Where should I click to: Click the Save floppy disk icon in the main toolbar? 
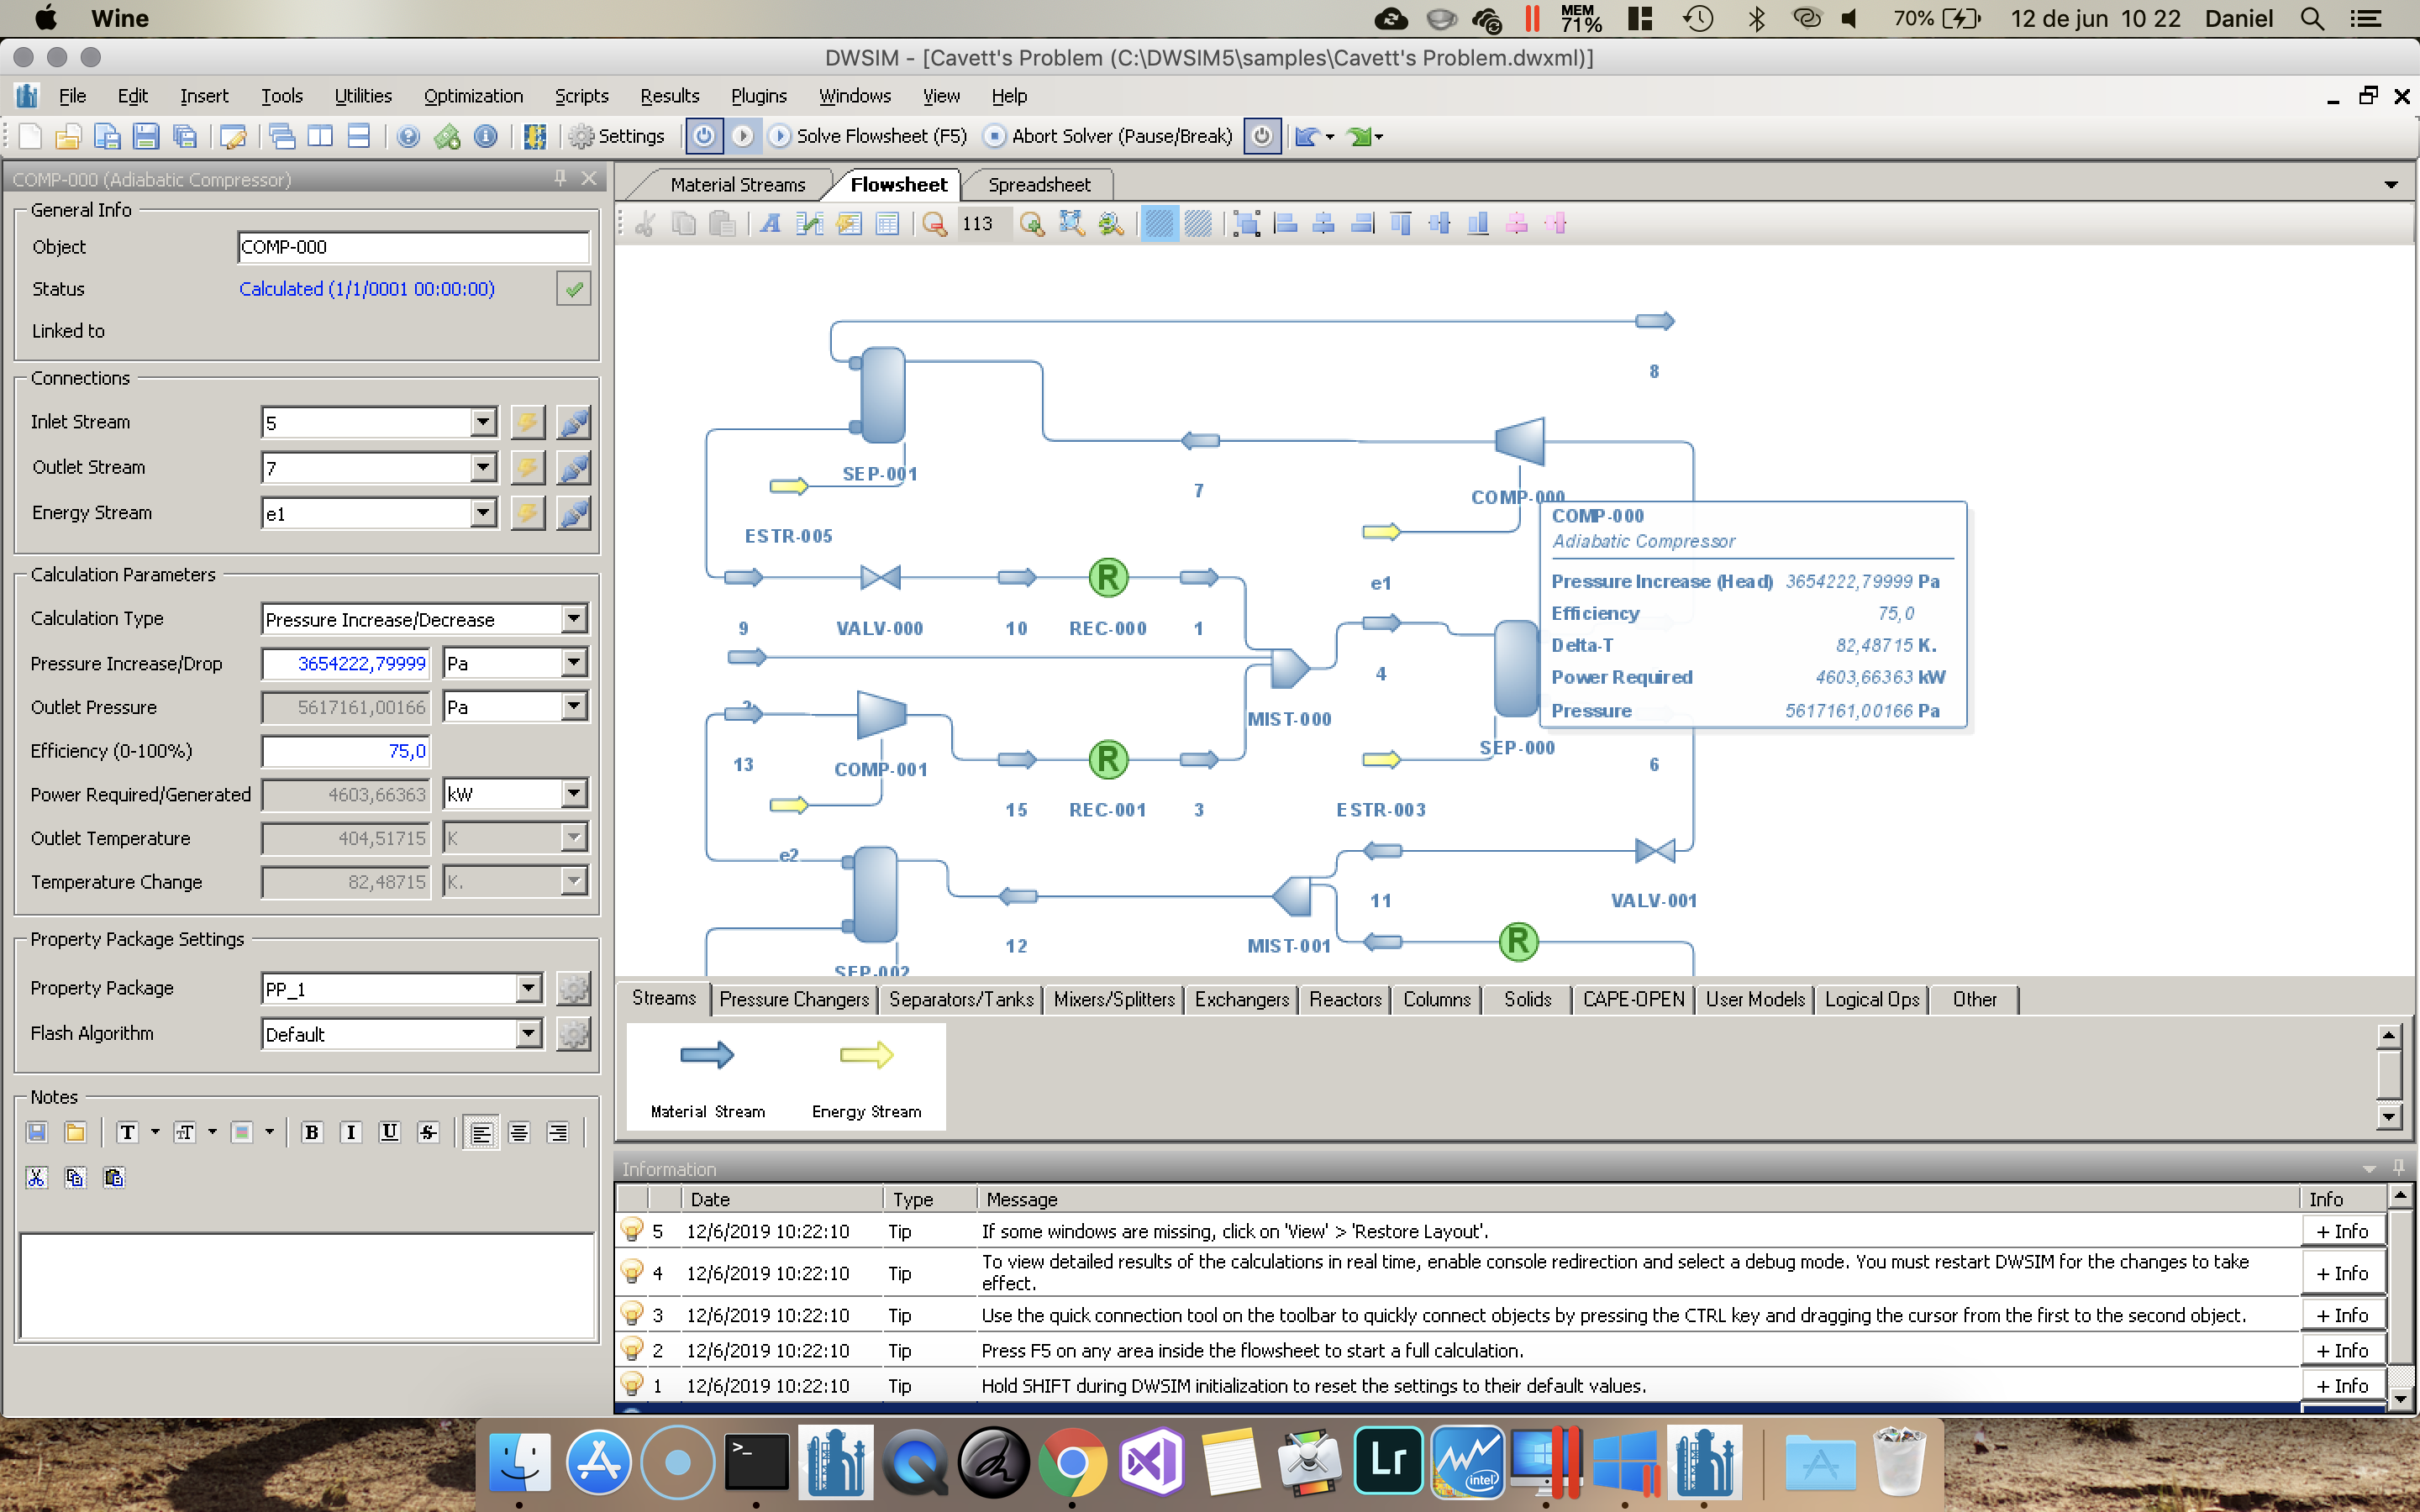(146, 136)
